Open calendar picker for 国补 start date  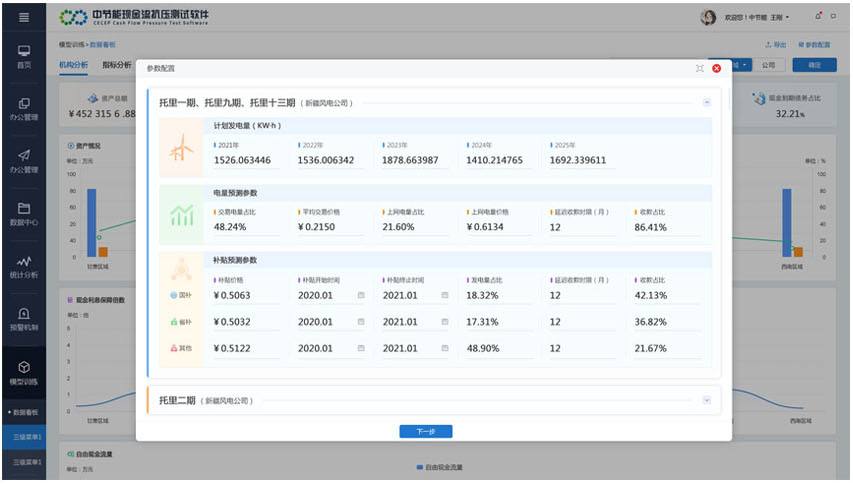click(x=361, y=295)
